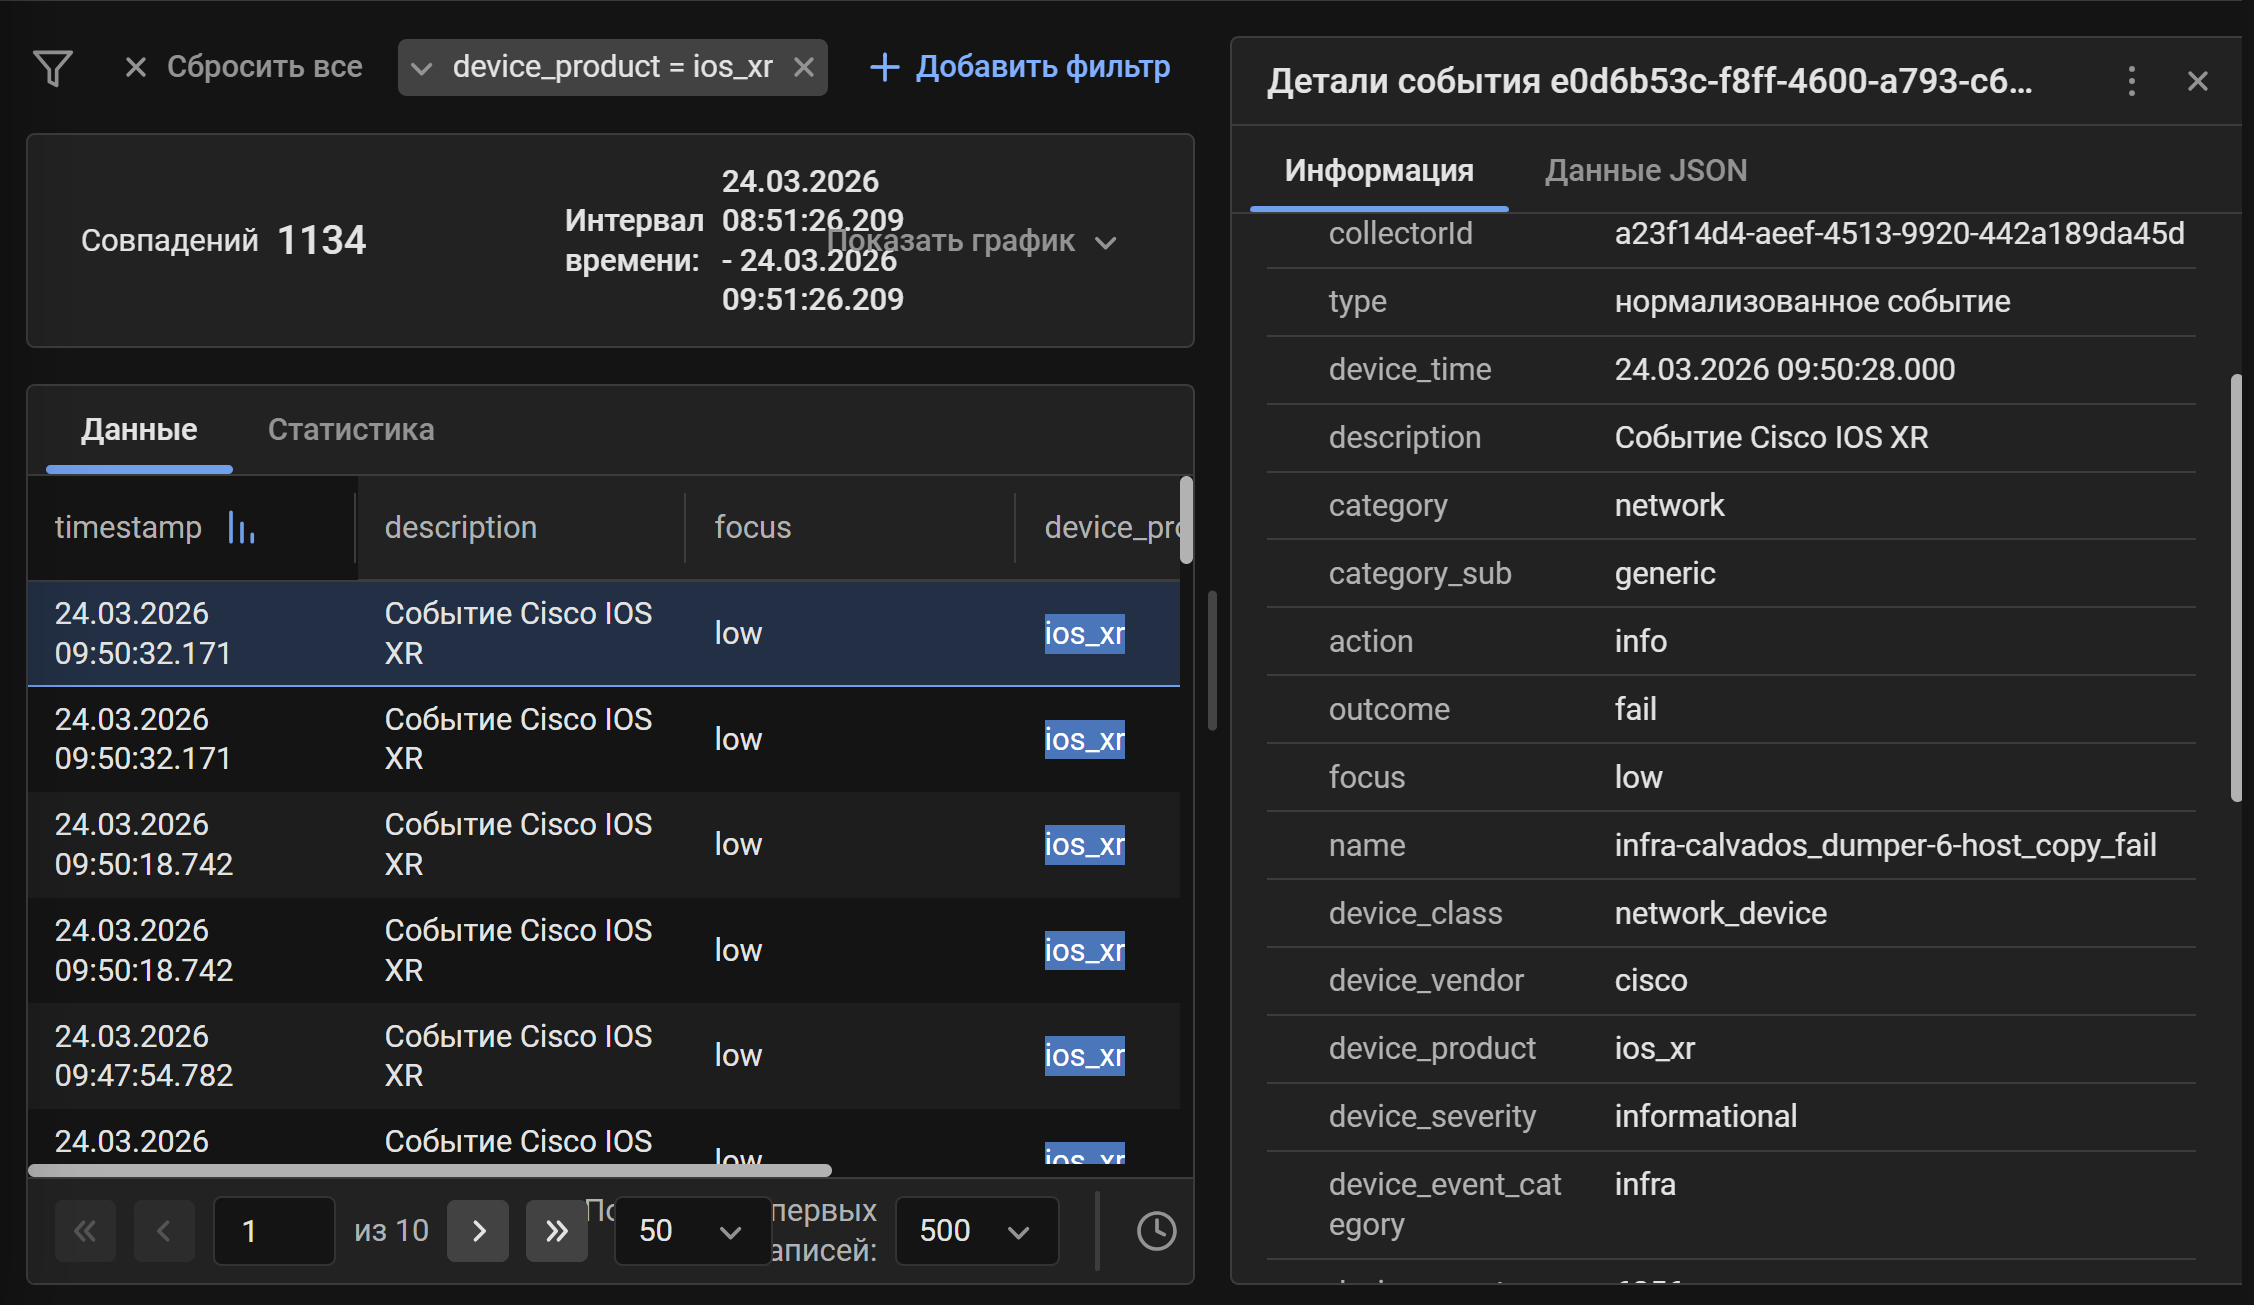
Task: Switch to the Статистика tab
Action: tap(351, 430)
